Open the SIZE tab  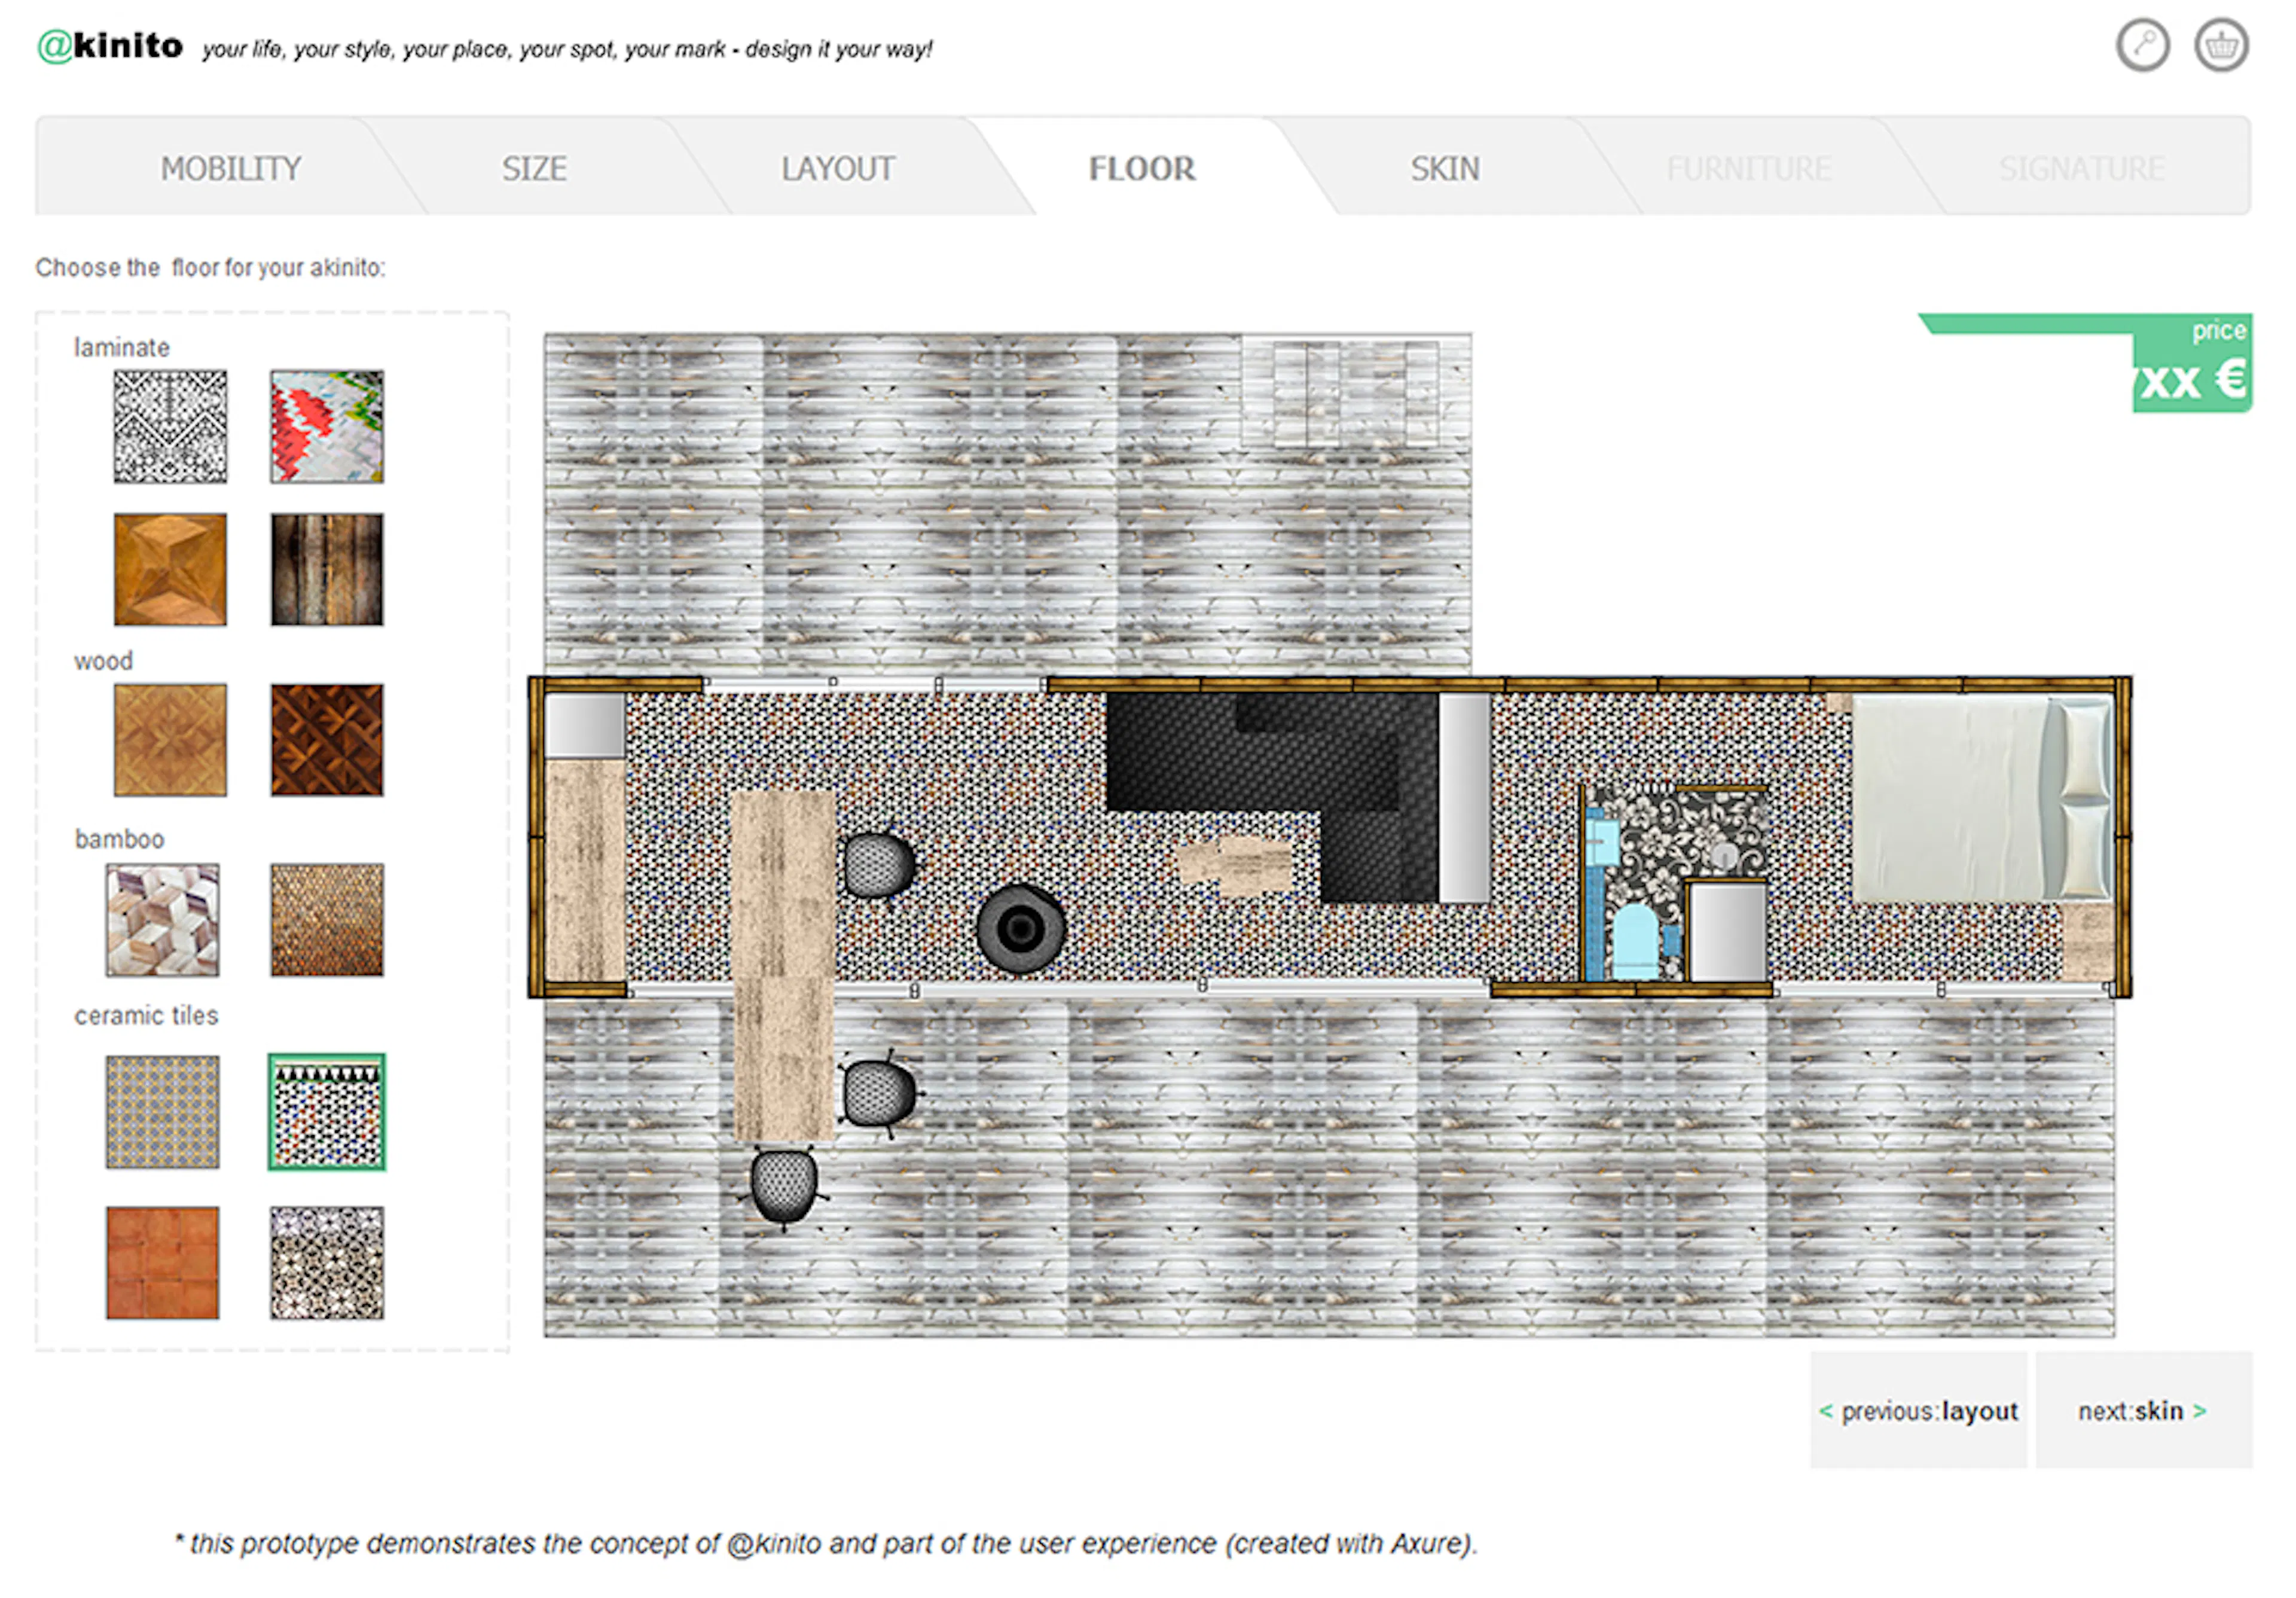click(534, 168)
